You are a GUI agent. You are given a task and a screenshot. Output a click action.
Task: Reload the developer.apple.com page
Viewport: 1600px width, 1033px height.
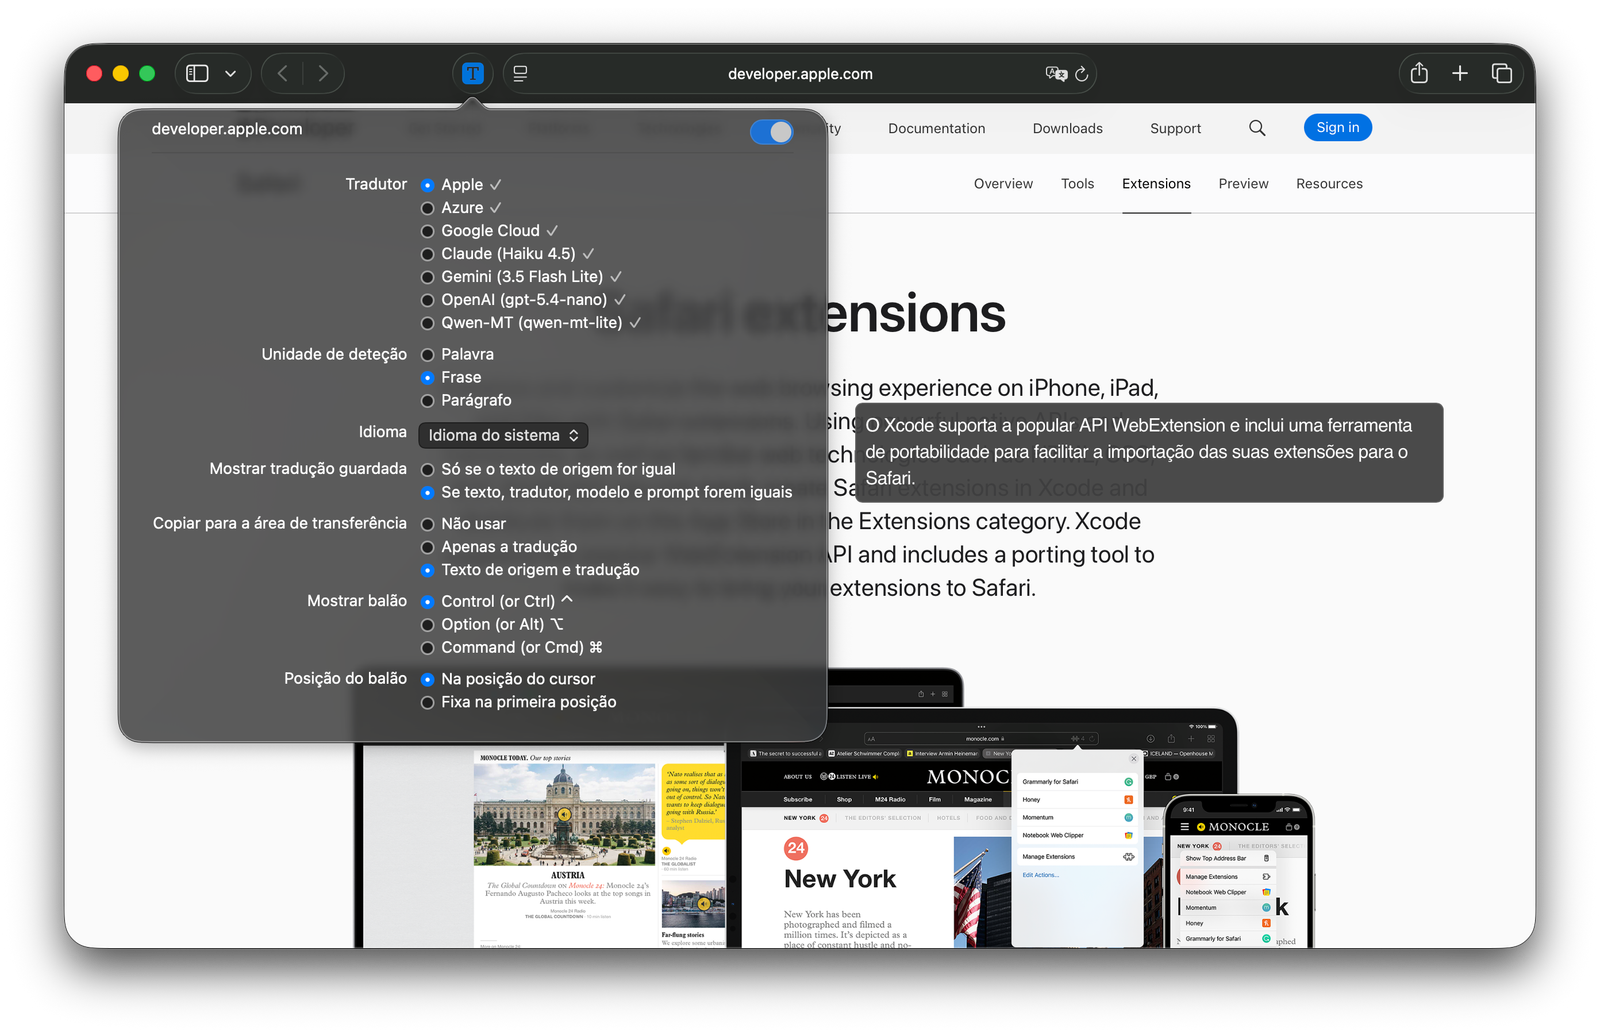1082,73
